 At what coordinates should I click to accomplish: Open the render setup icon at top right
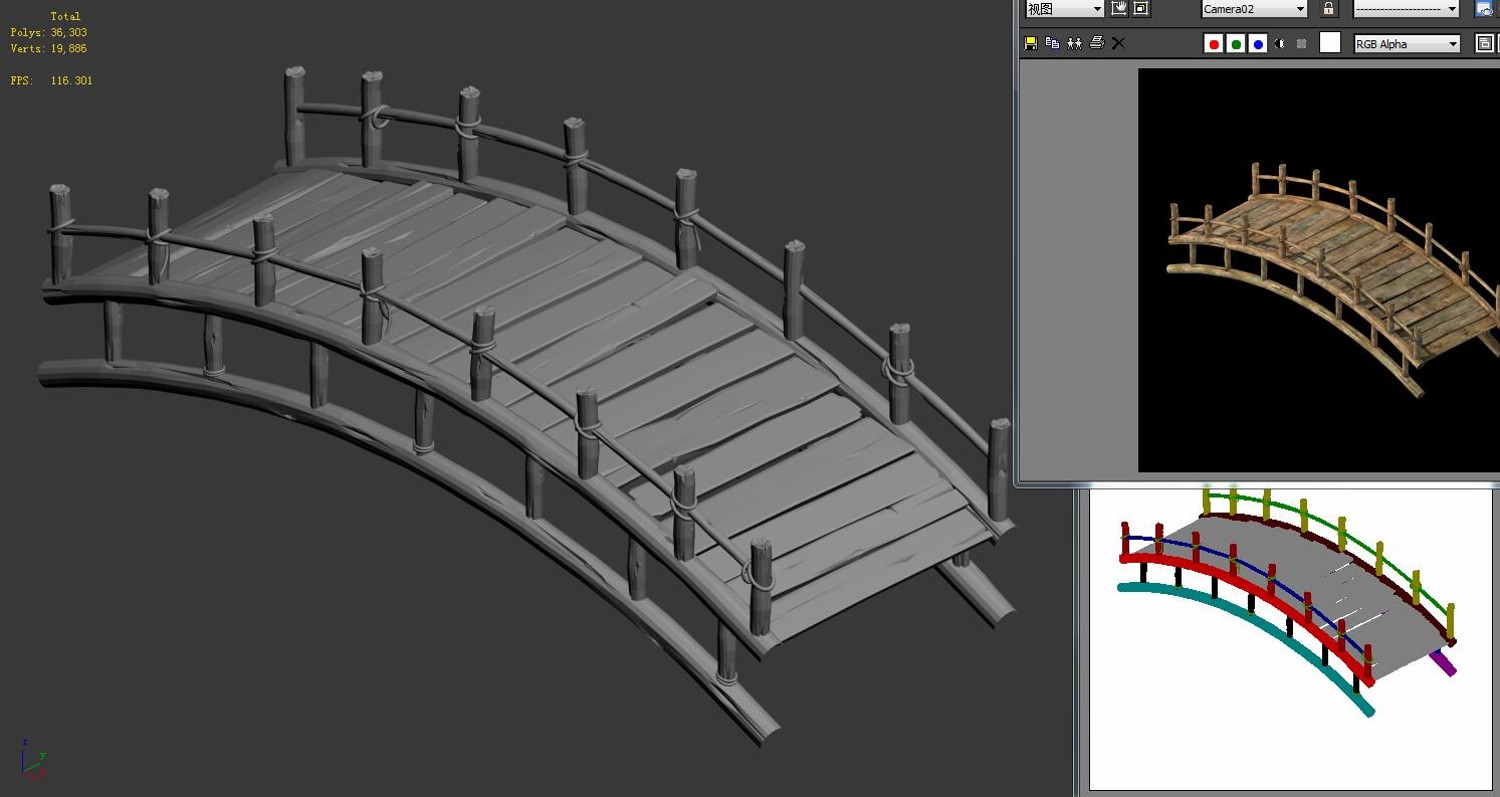point(1484,9)
